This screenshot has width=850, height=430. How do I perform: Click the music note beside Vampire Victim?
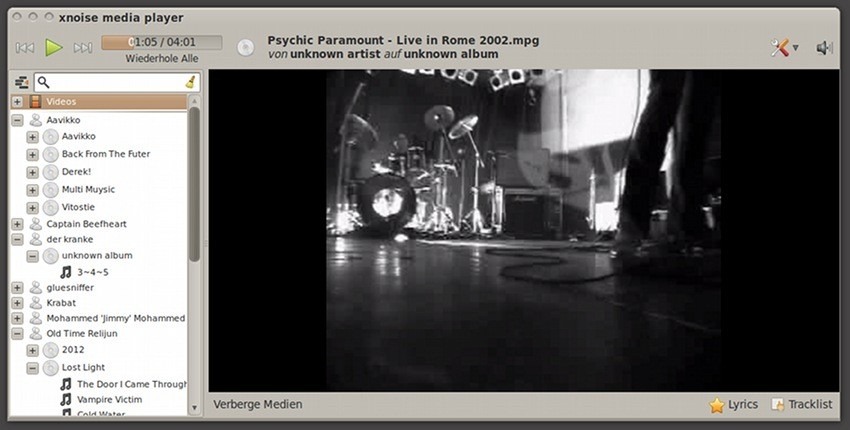66,400
